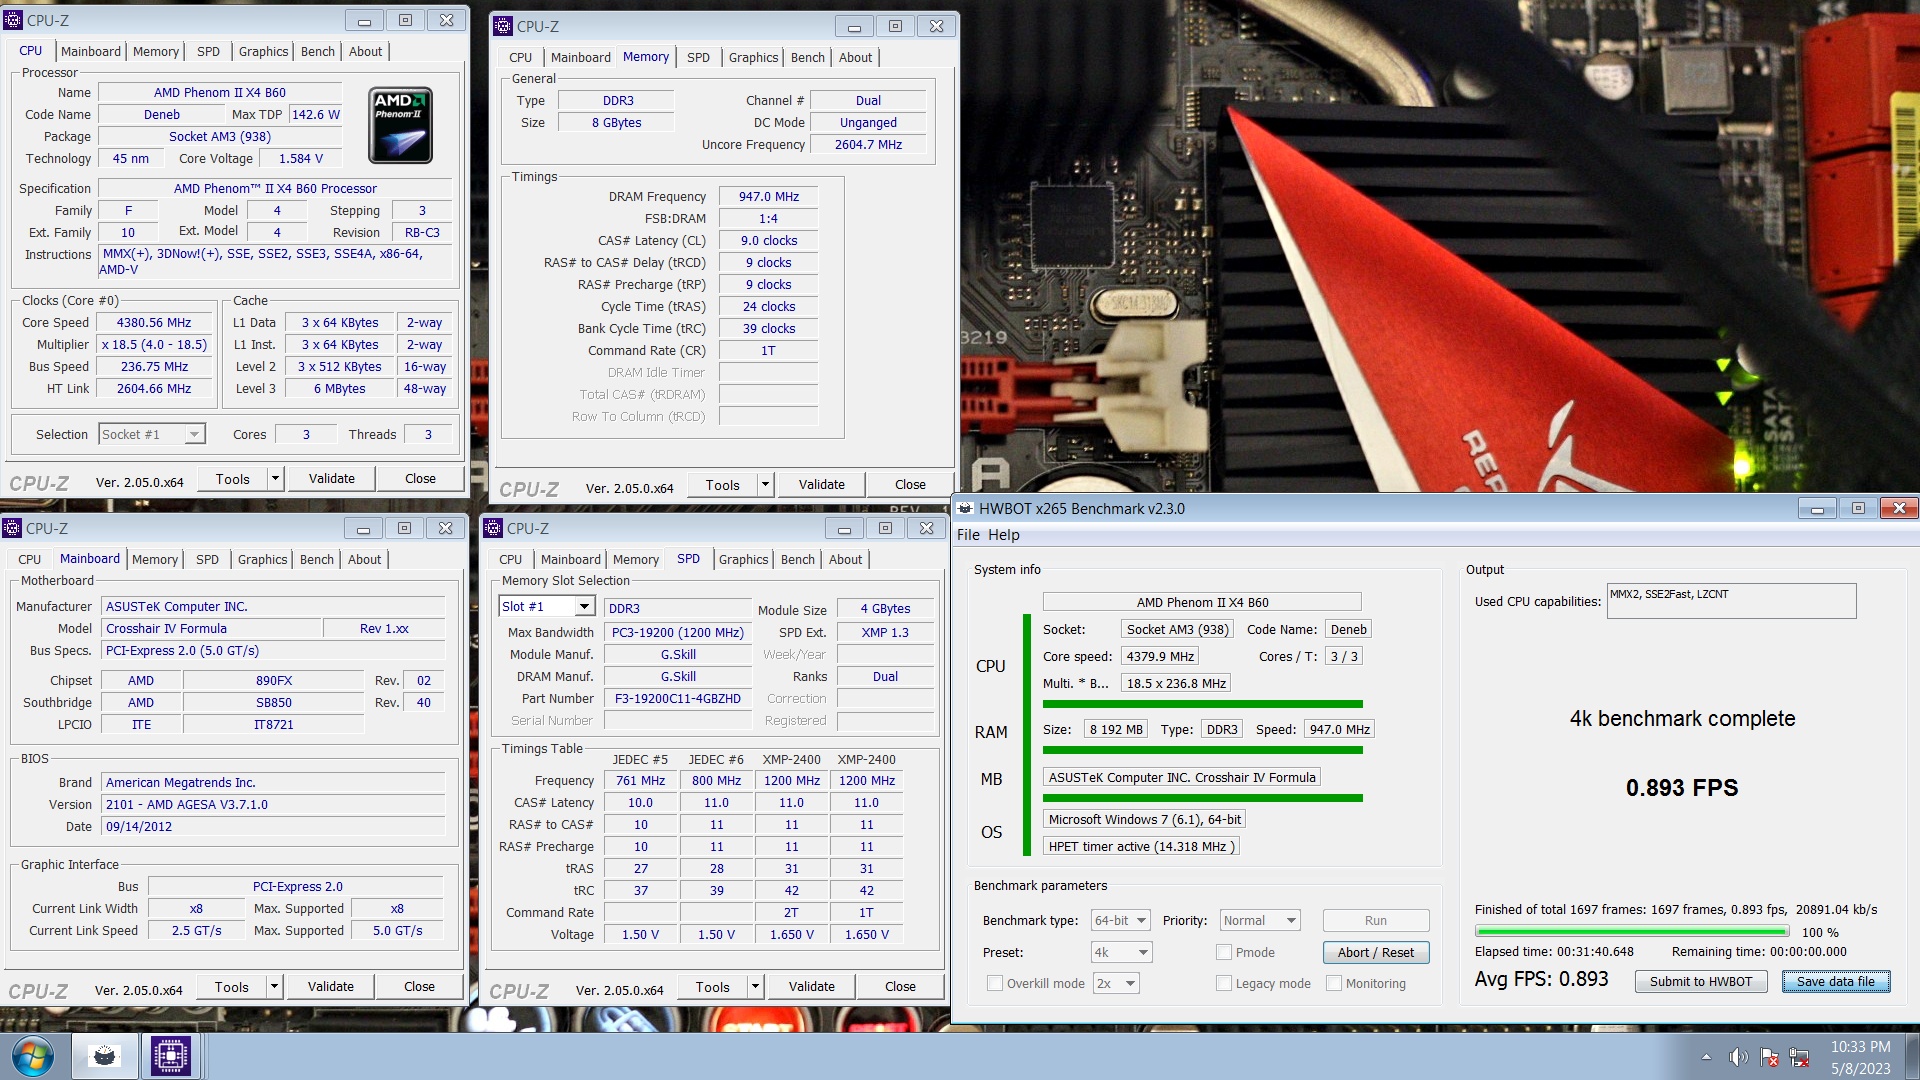
Task: Click Save data file button
Action: coord(1835,981)
